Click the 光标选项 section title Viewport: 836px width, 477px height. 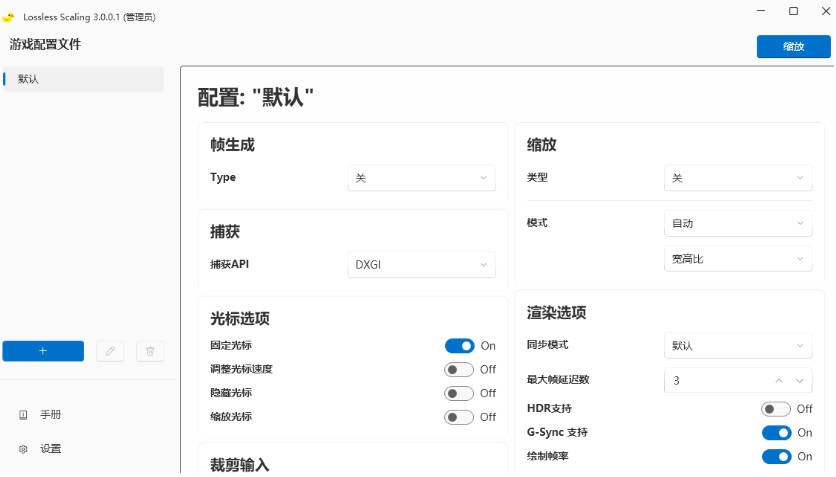(240, 319)
